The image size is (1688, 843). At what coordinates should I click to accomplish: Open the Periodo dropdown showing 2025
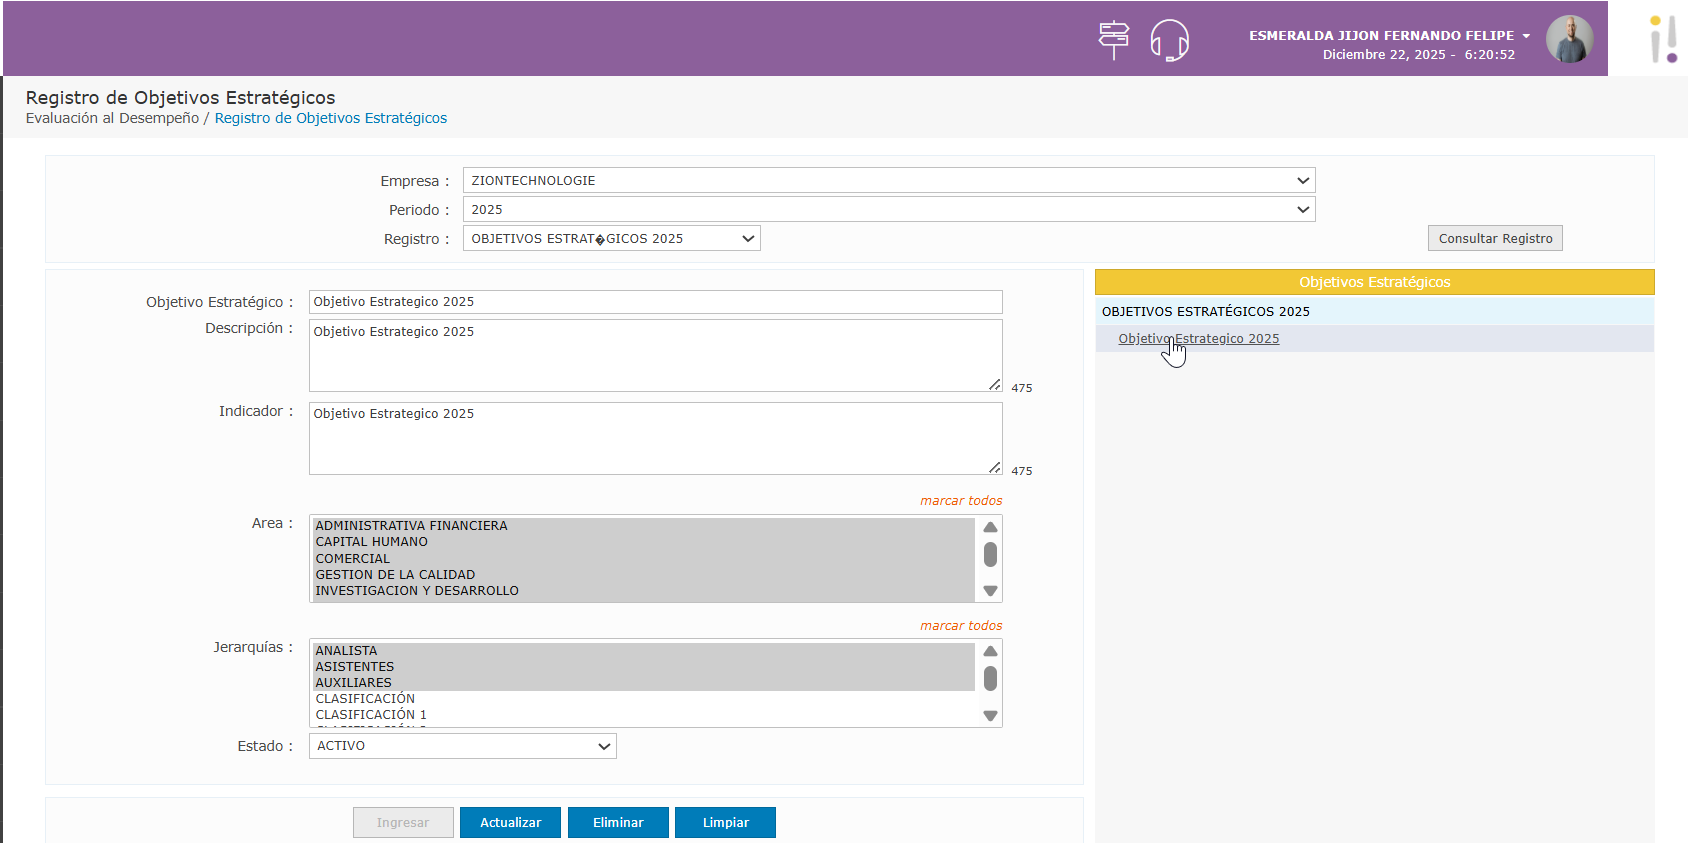pos(889,209)
